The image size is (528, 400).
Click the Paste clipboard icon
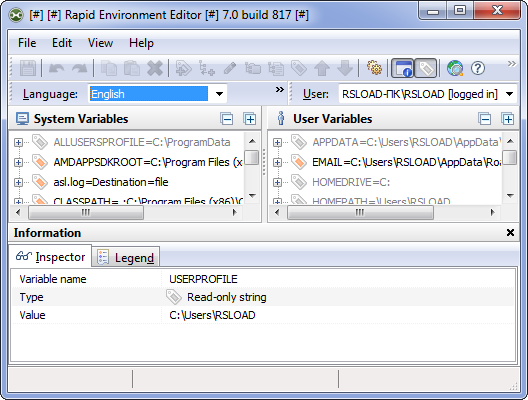click(x=132, y=68)
